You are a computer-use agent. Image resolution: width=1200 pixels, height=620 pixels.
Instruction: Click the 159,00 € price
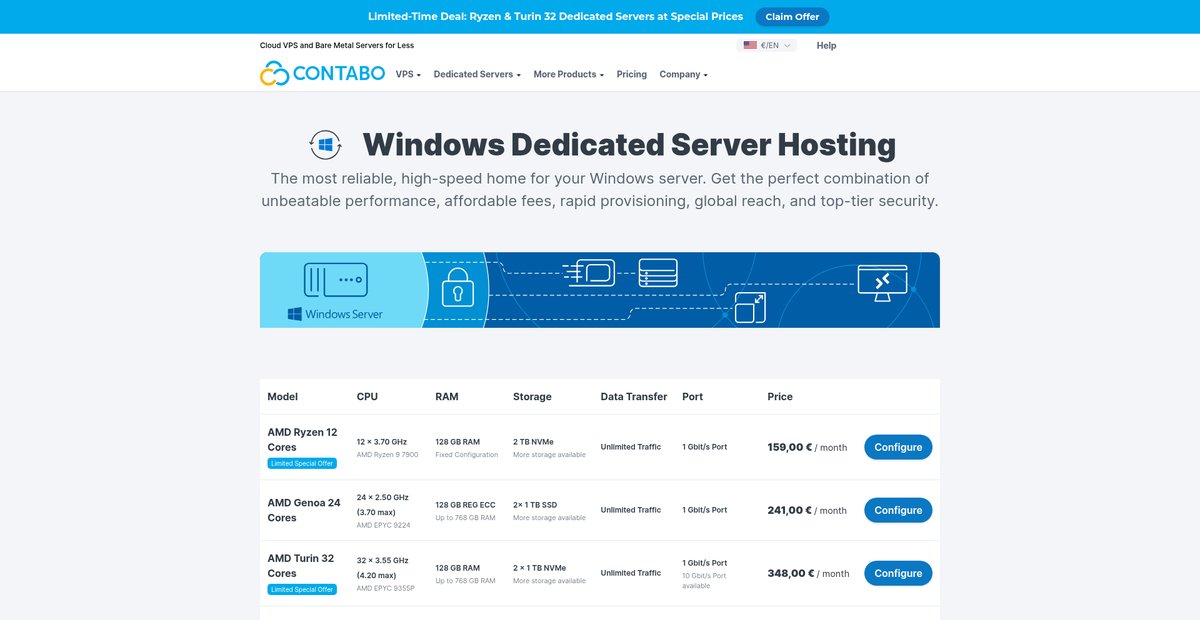(790, 447)
